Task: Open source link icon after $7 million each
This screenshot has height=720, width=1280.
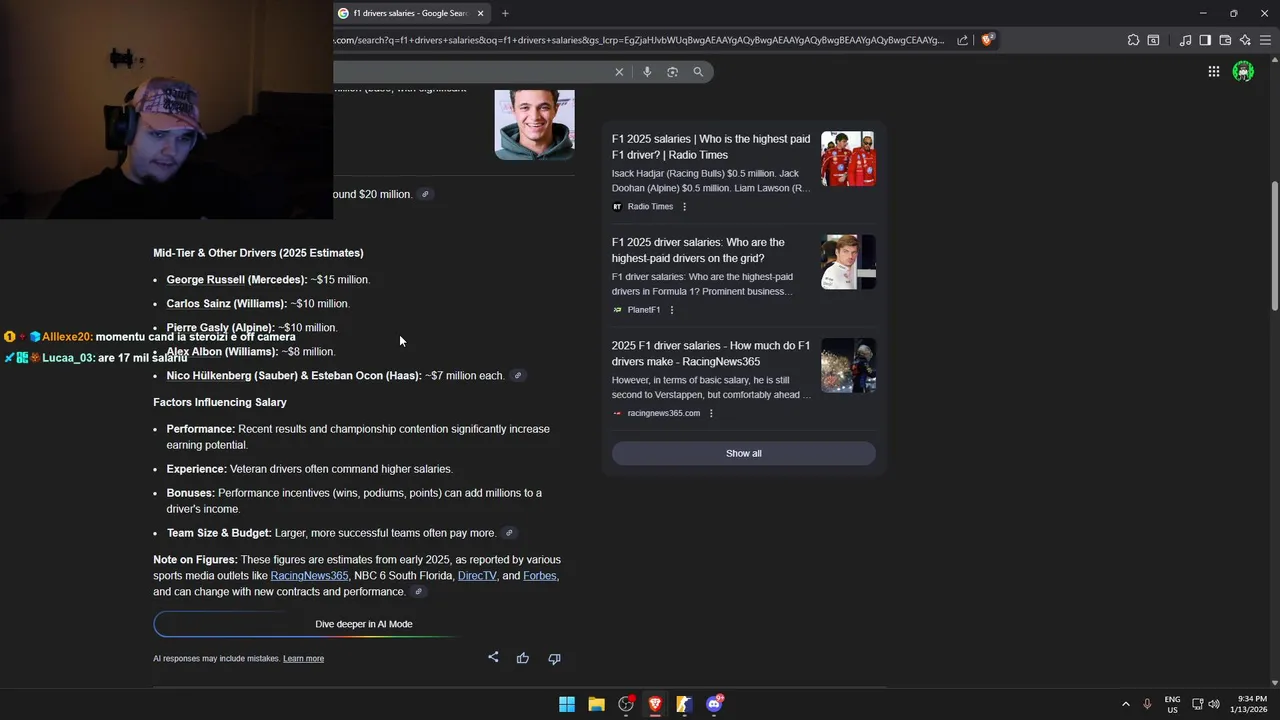Action: tap(517, 375)
